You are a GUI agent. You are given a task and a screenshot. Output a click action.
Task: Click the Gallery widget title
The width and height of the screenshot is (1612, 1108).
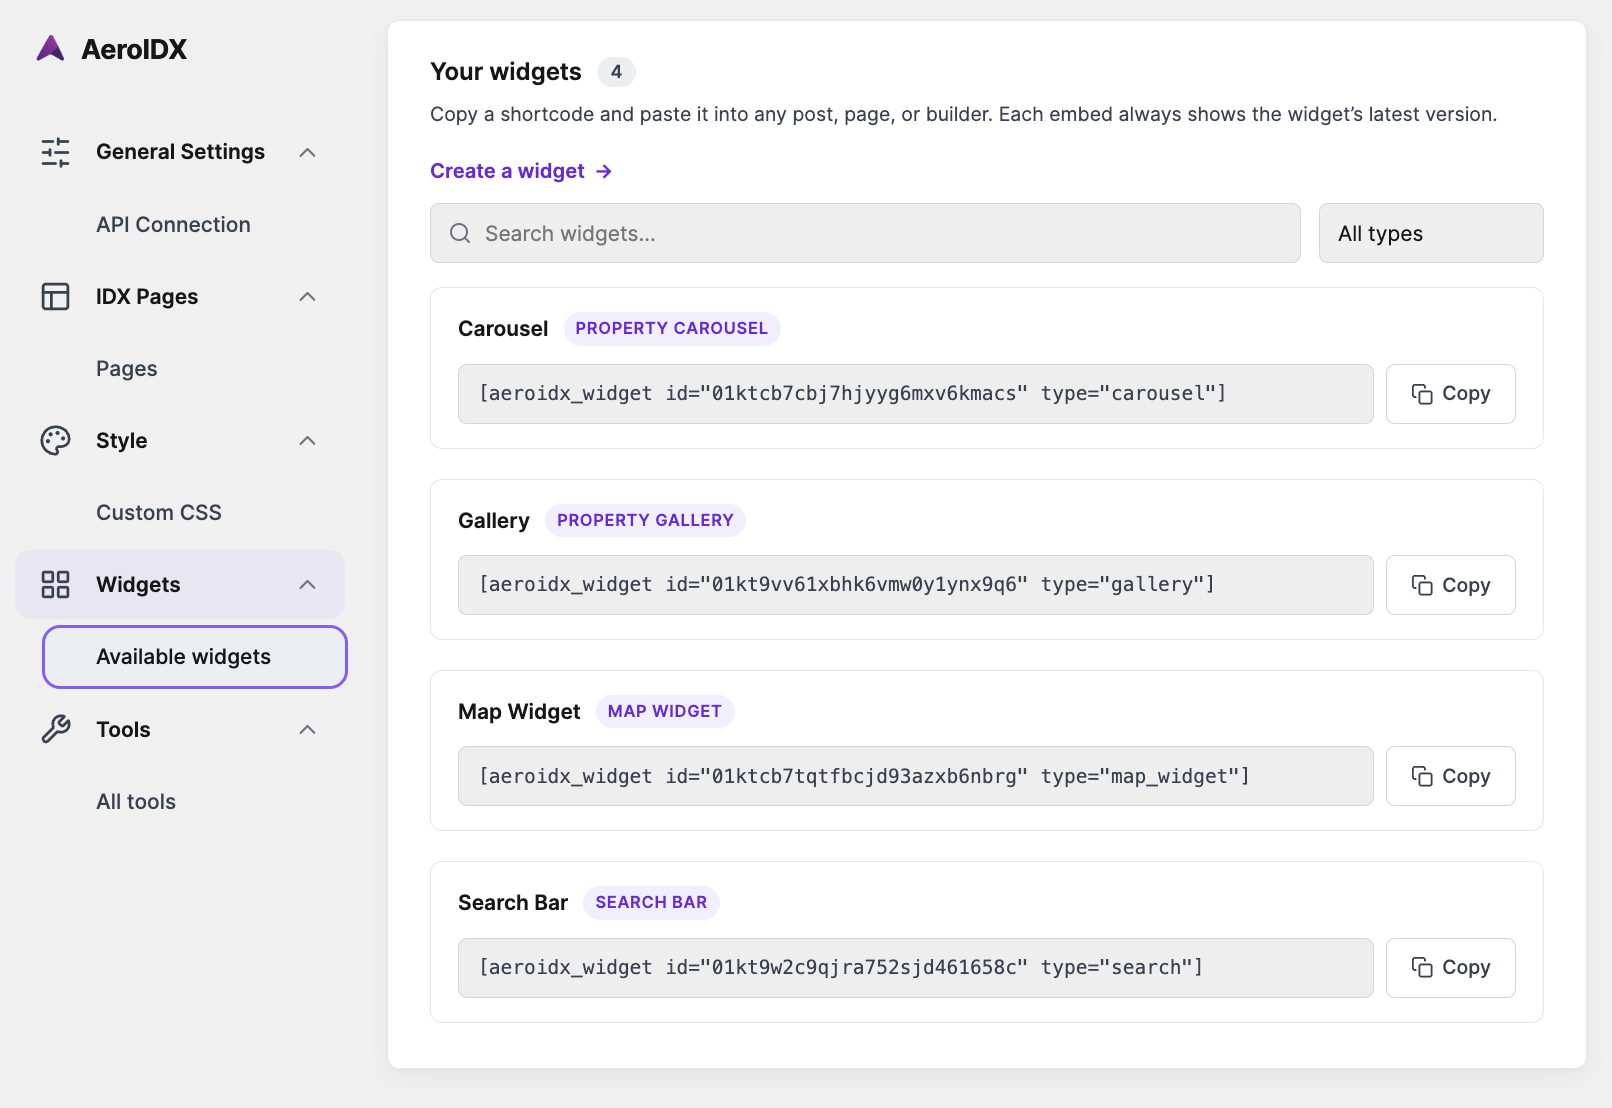pyautogui.click(x=494, y=520)
